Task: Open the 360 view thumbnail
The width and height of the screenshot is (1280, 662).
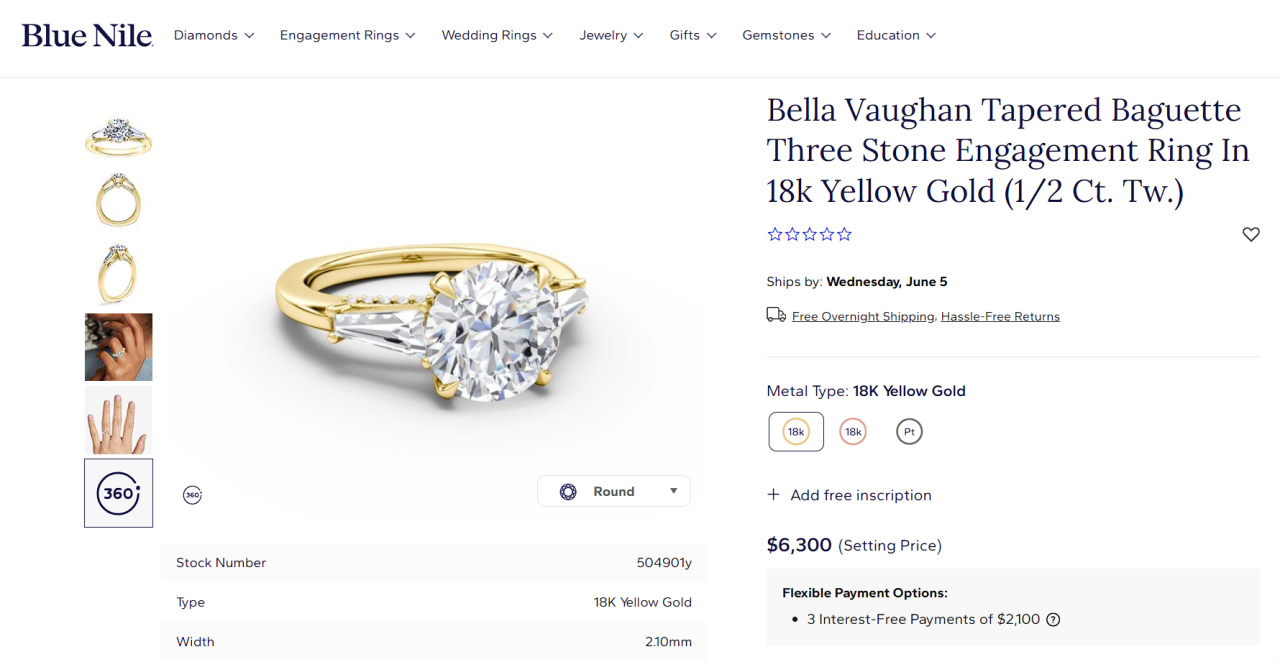Action: pos(119,493)
